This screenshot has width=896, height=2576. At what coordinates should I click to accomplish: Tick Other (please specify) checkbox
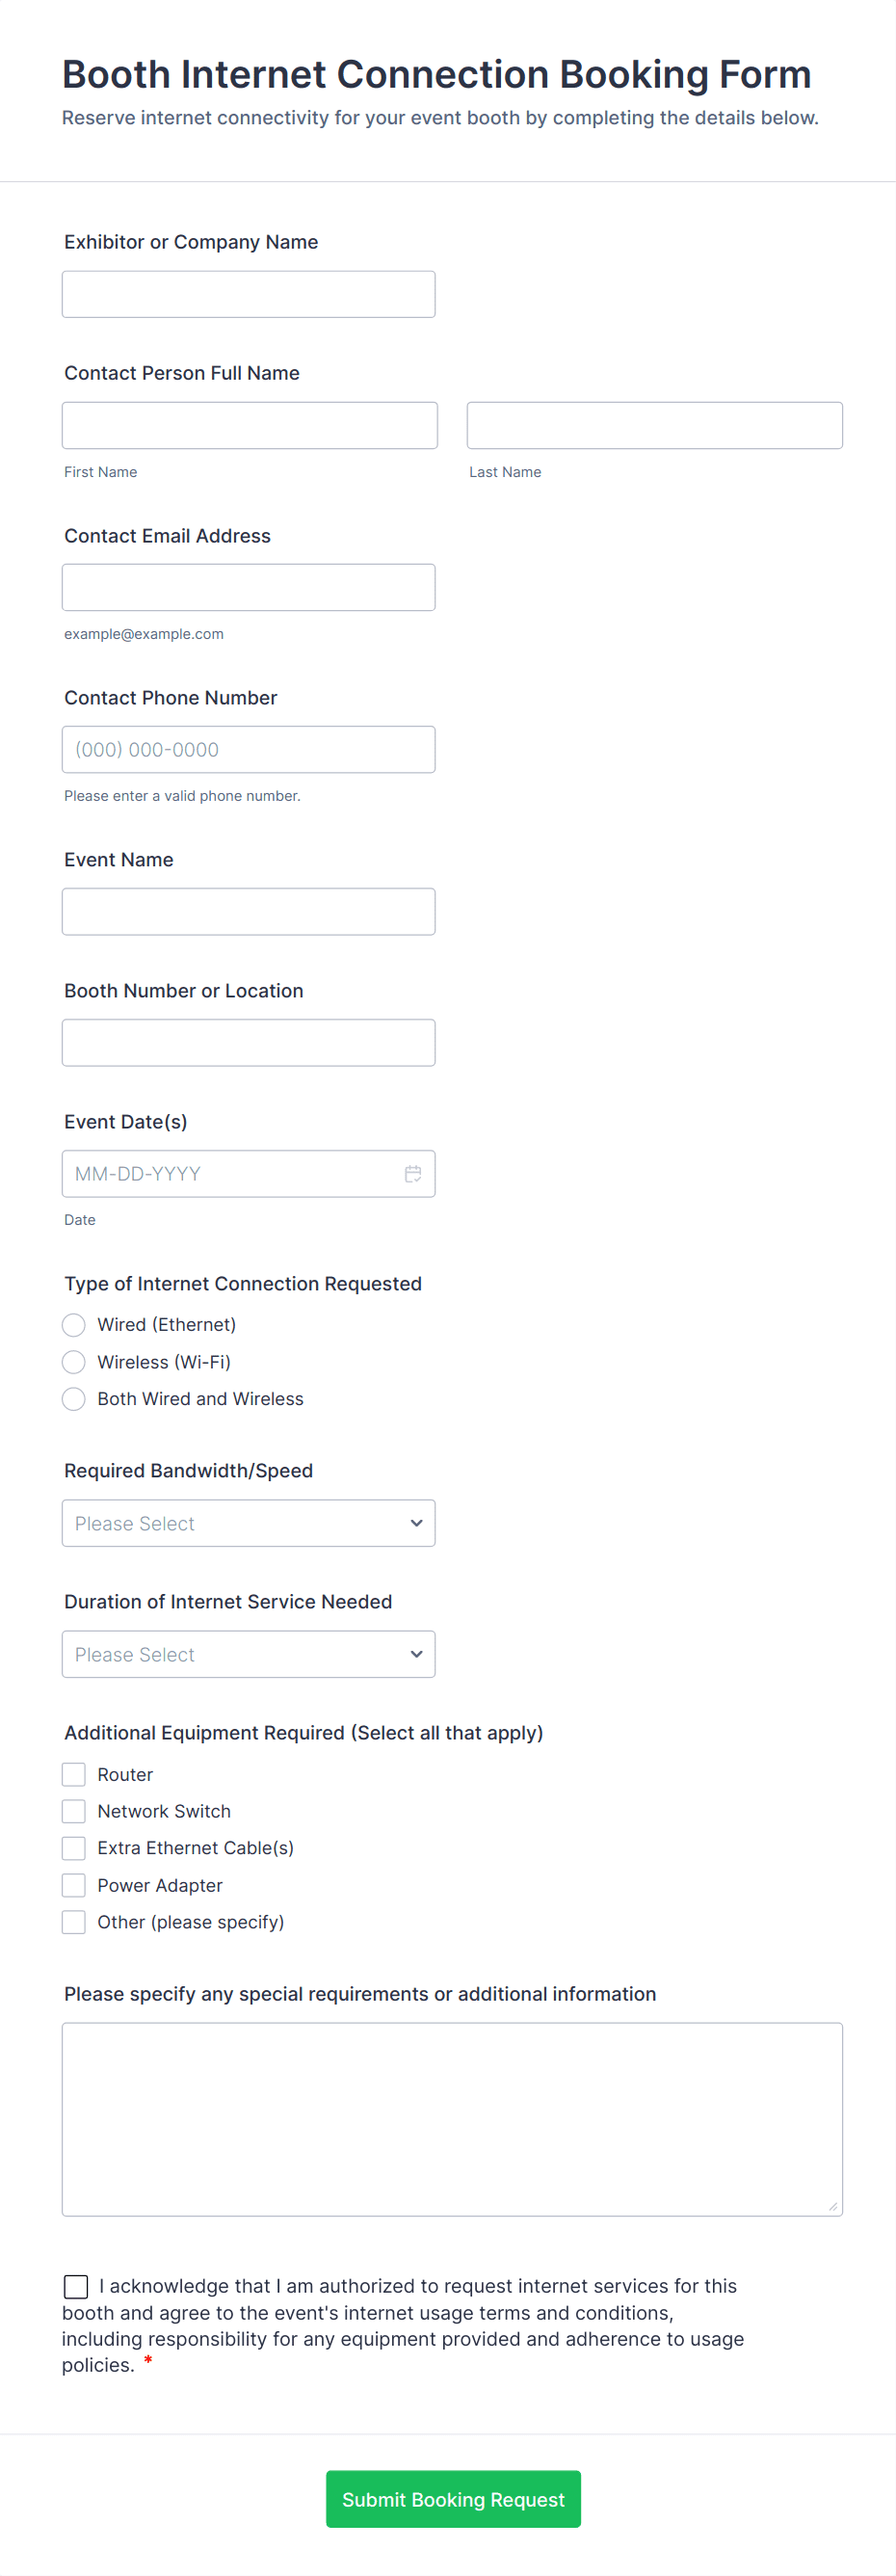[74, 1922]
